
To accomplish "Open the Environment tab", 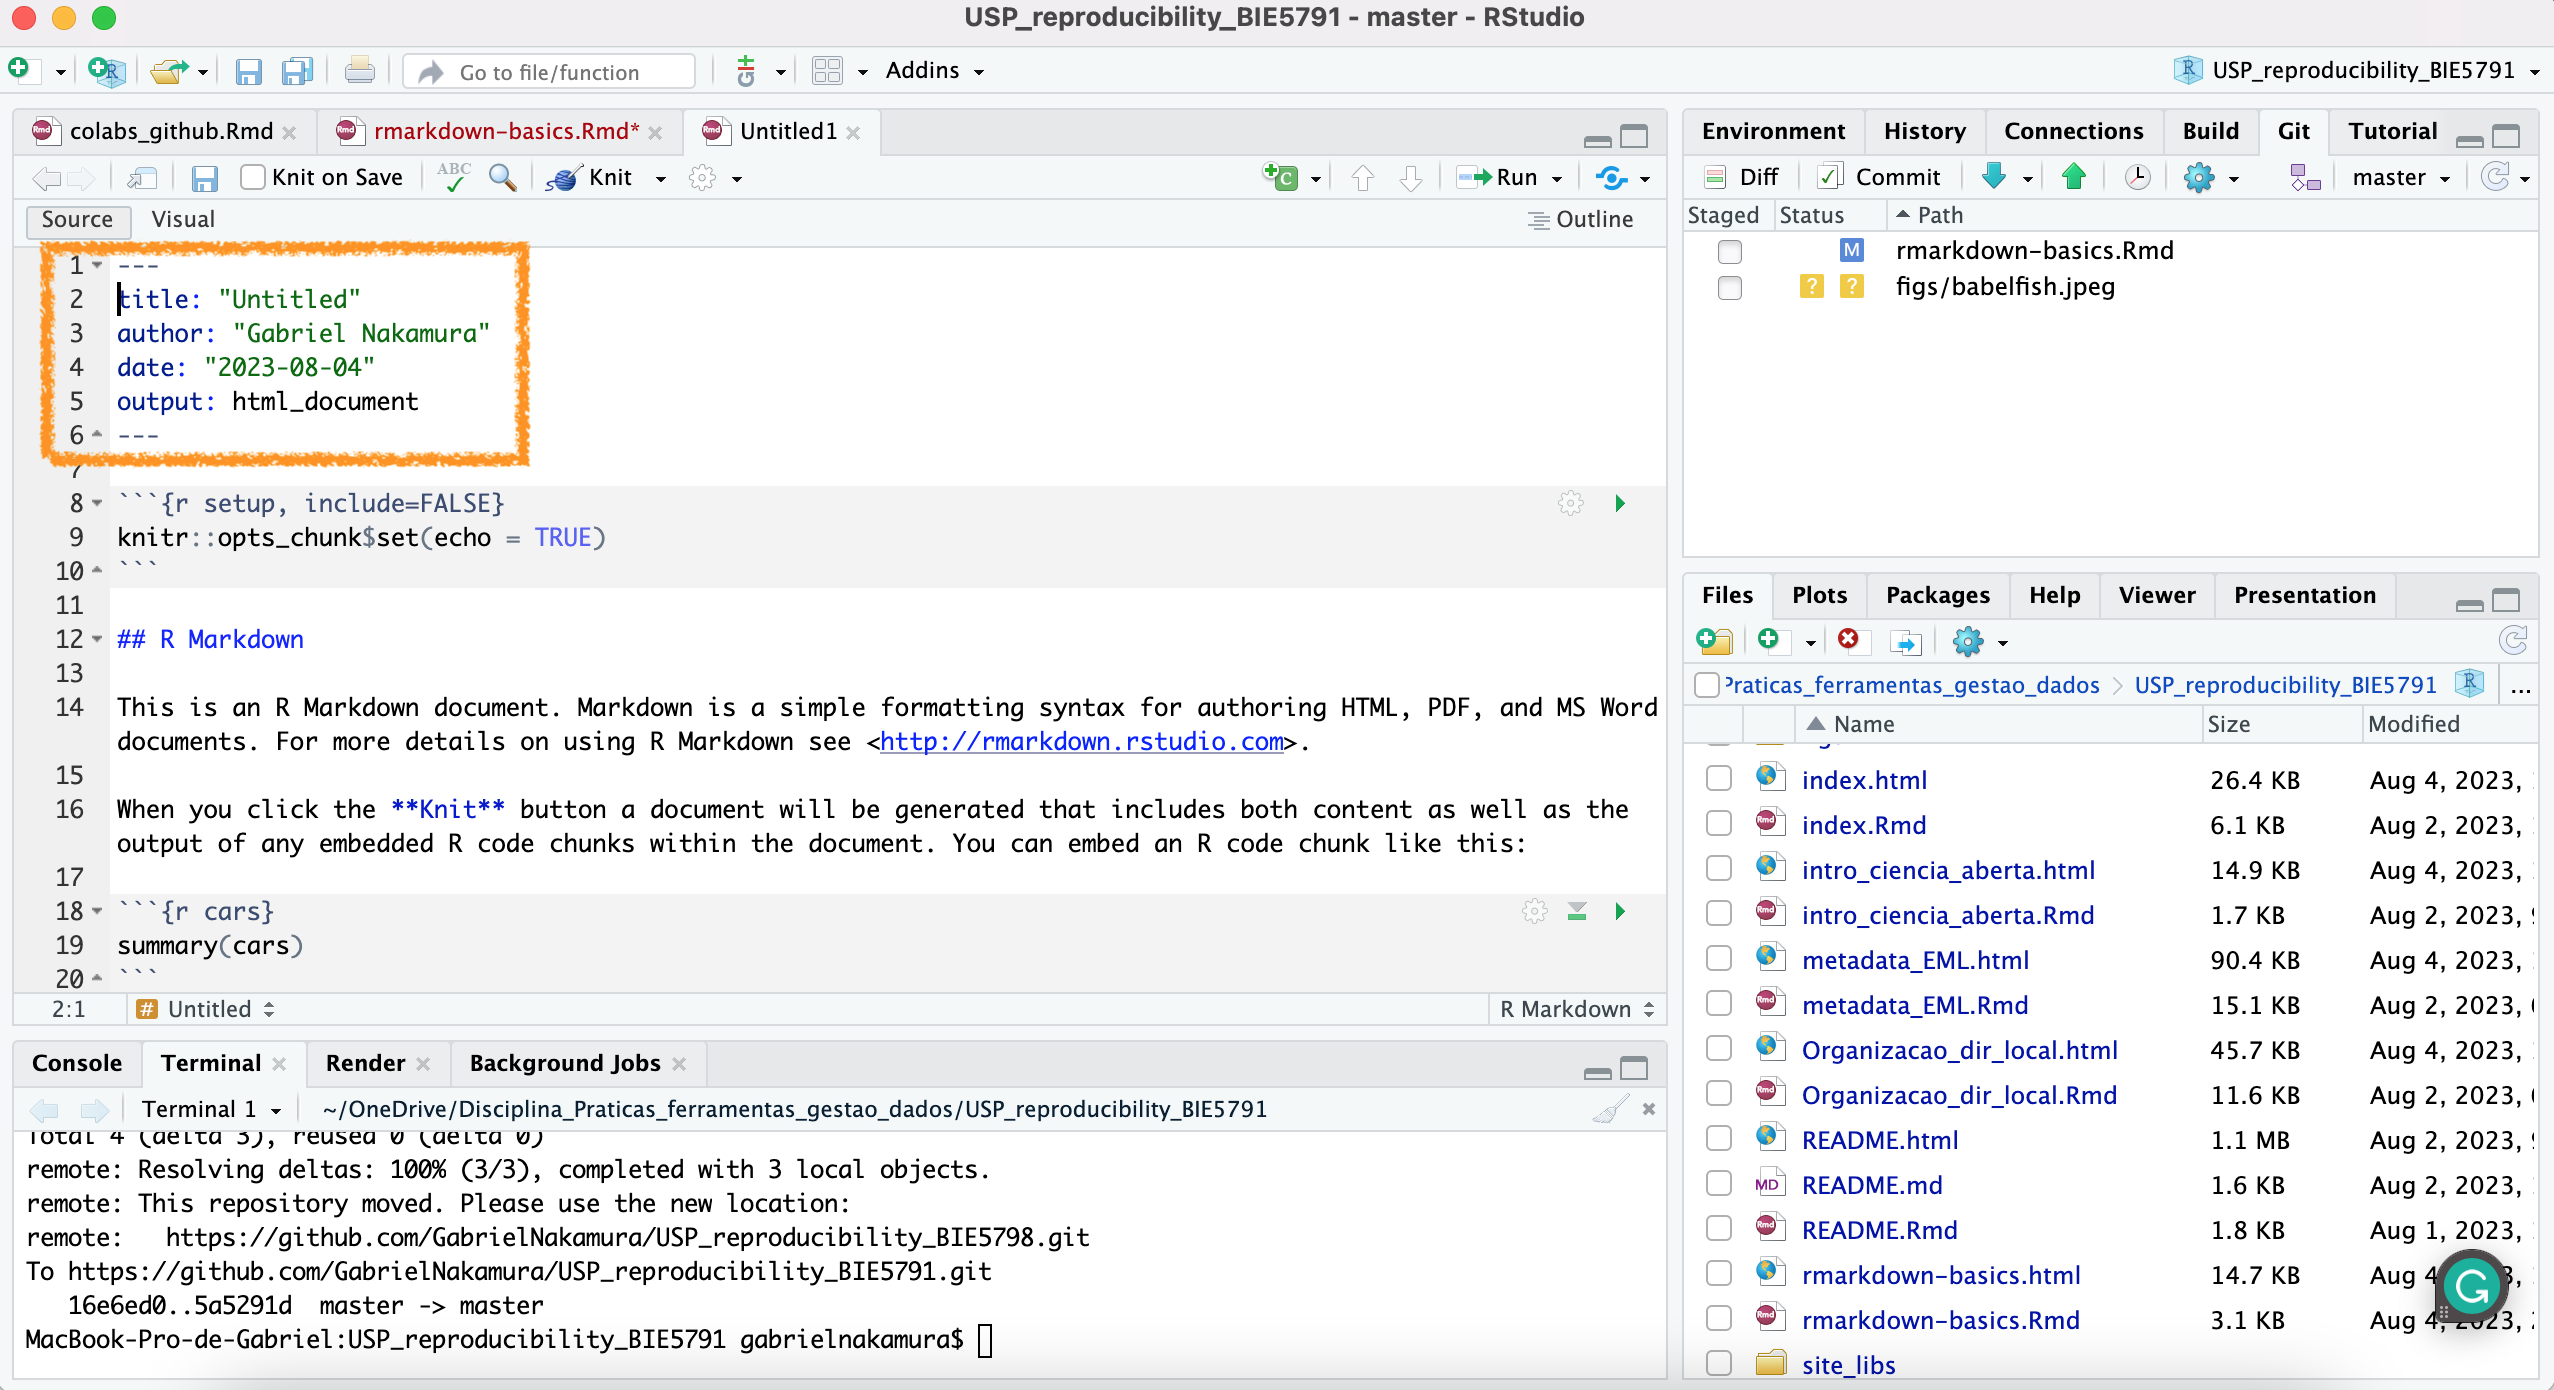I will pos(1773,131).
